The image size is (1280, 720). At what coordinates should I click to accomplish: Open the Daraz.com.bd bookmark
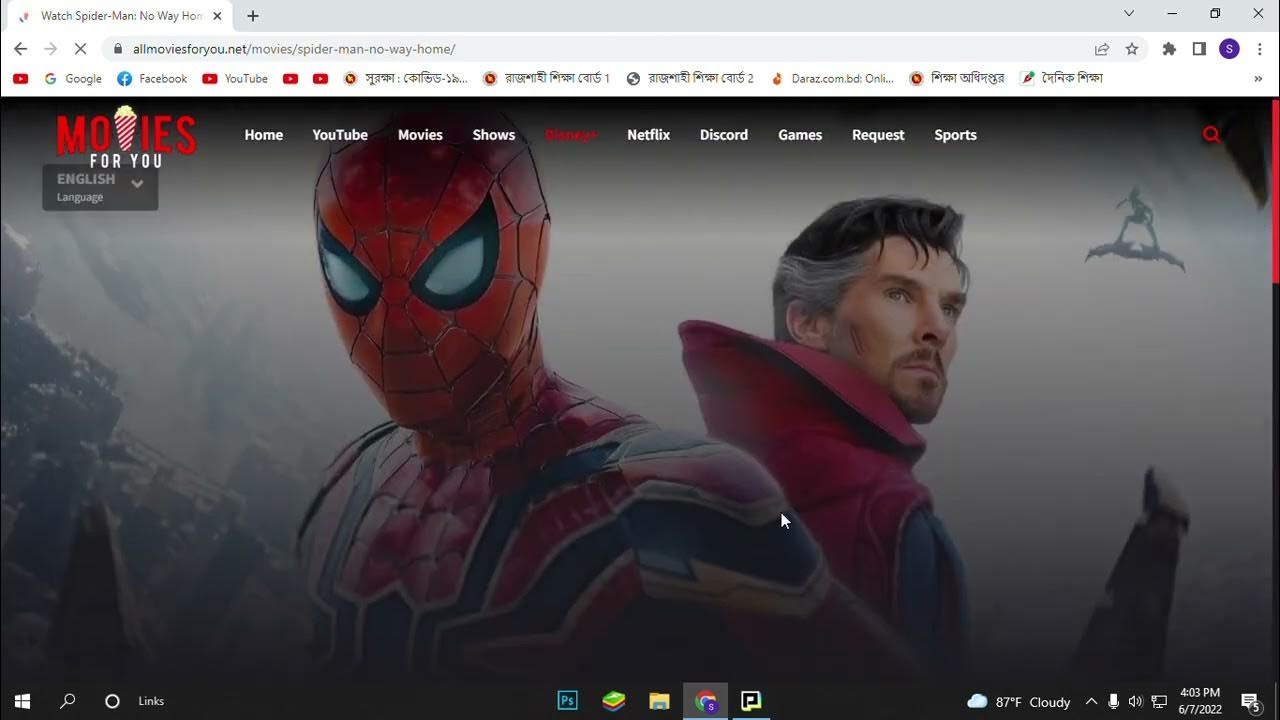coord(832,78)
